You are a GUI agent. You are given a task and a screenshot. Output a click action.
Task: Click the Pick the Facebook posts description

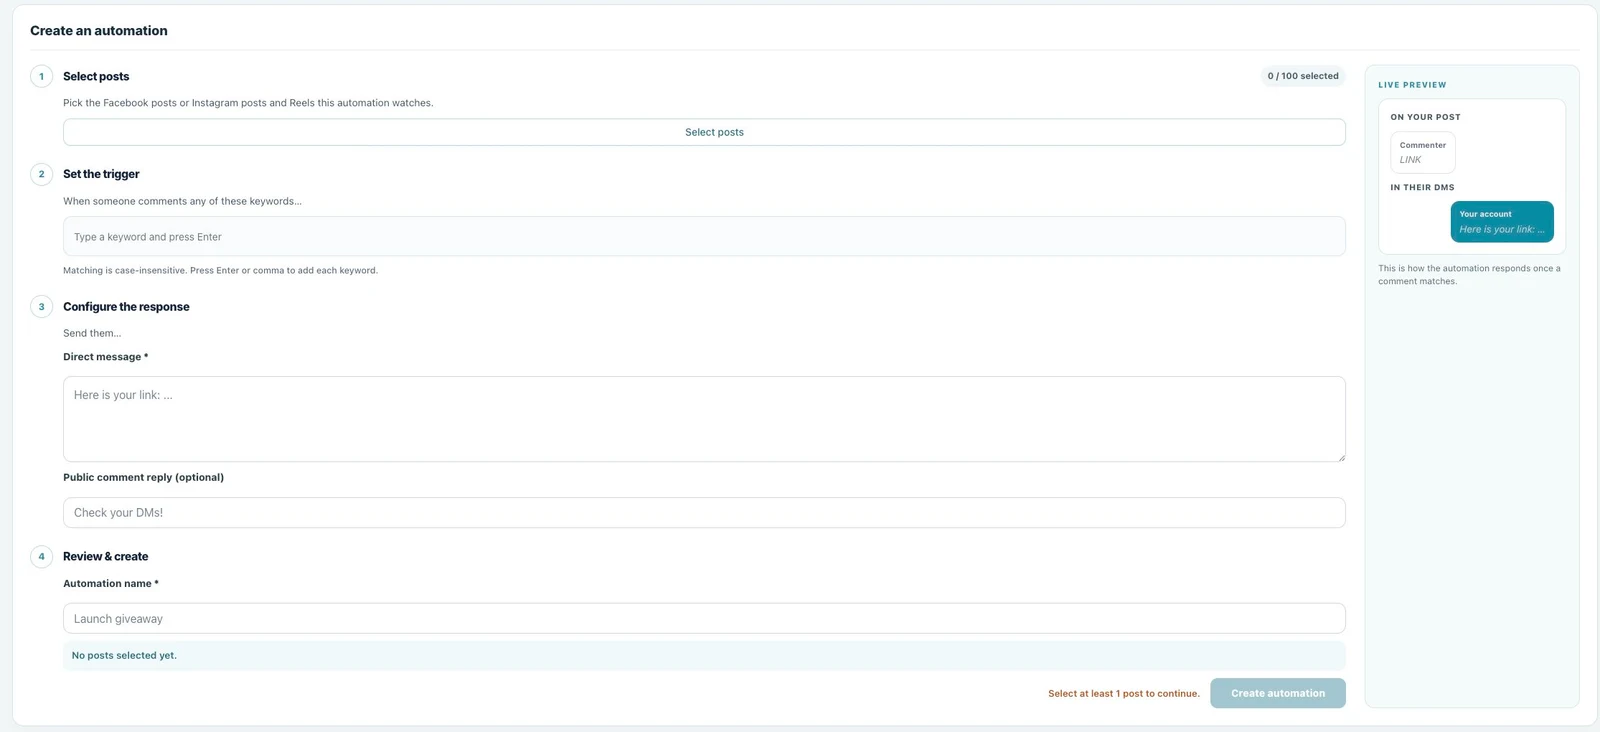point(248,103)
